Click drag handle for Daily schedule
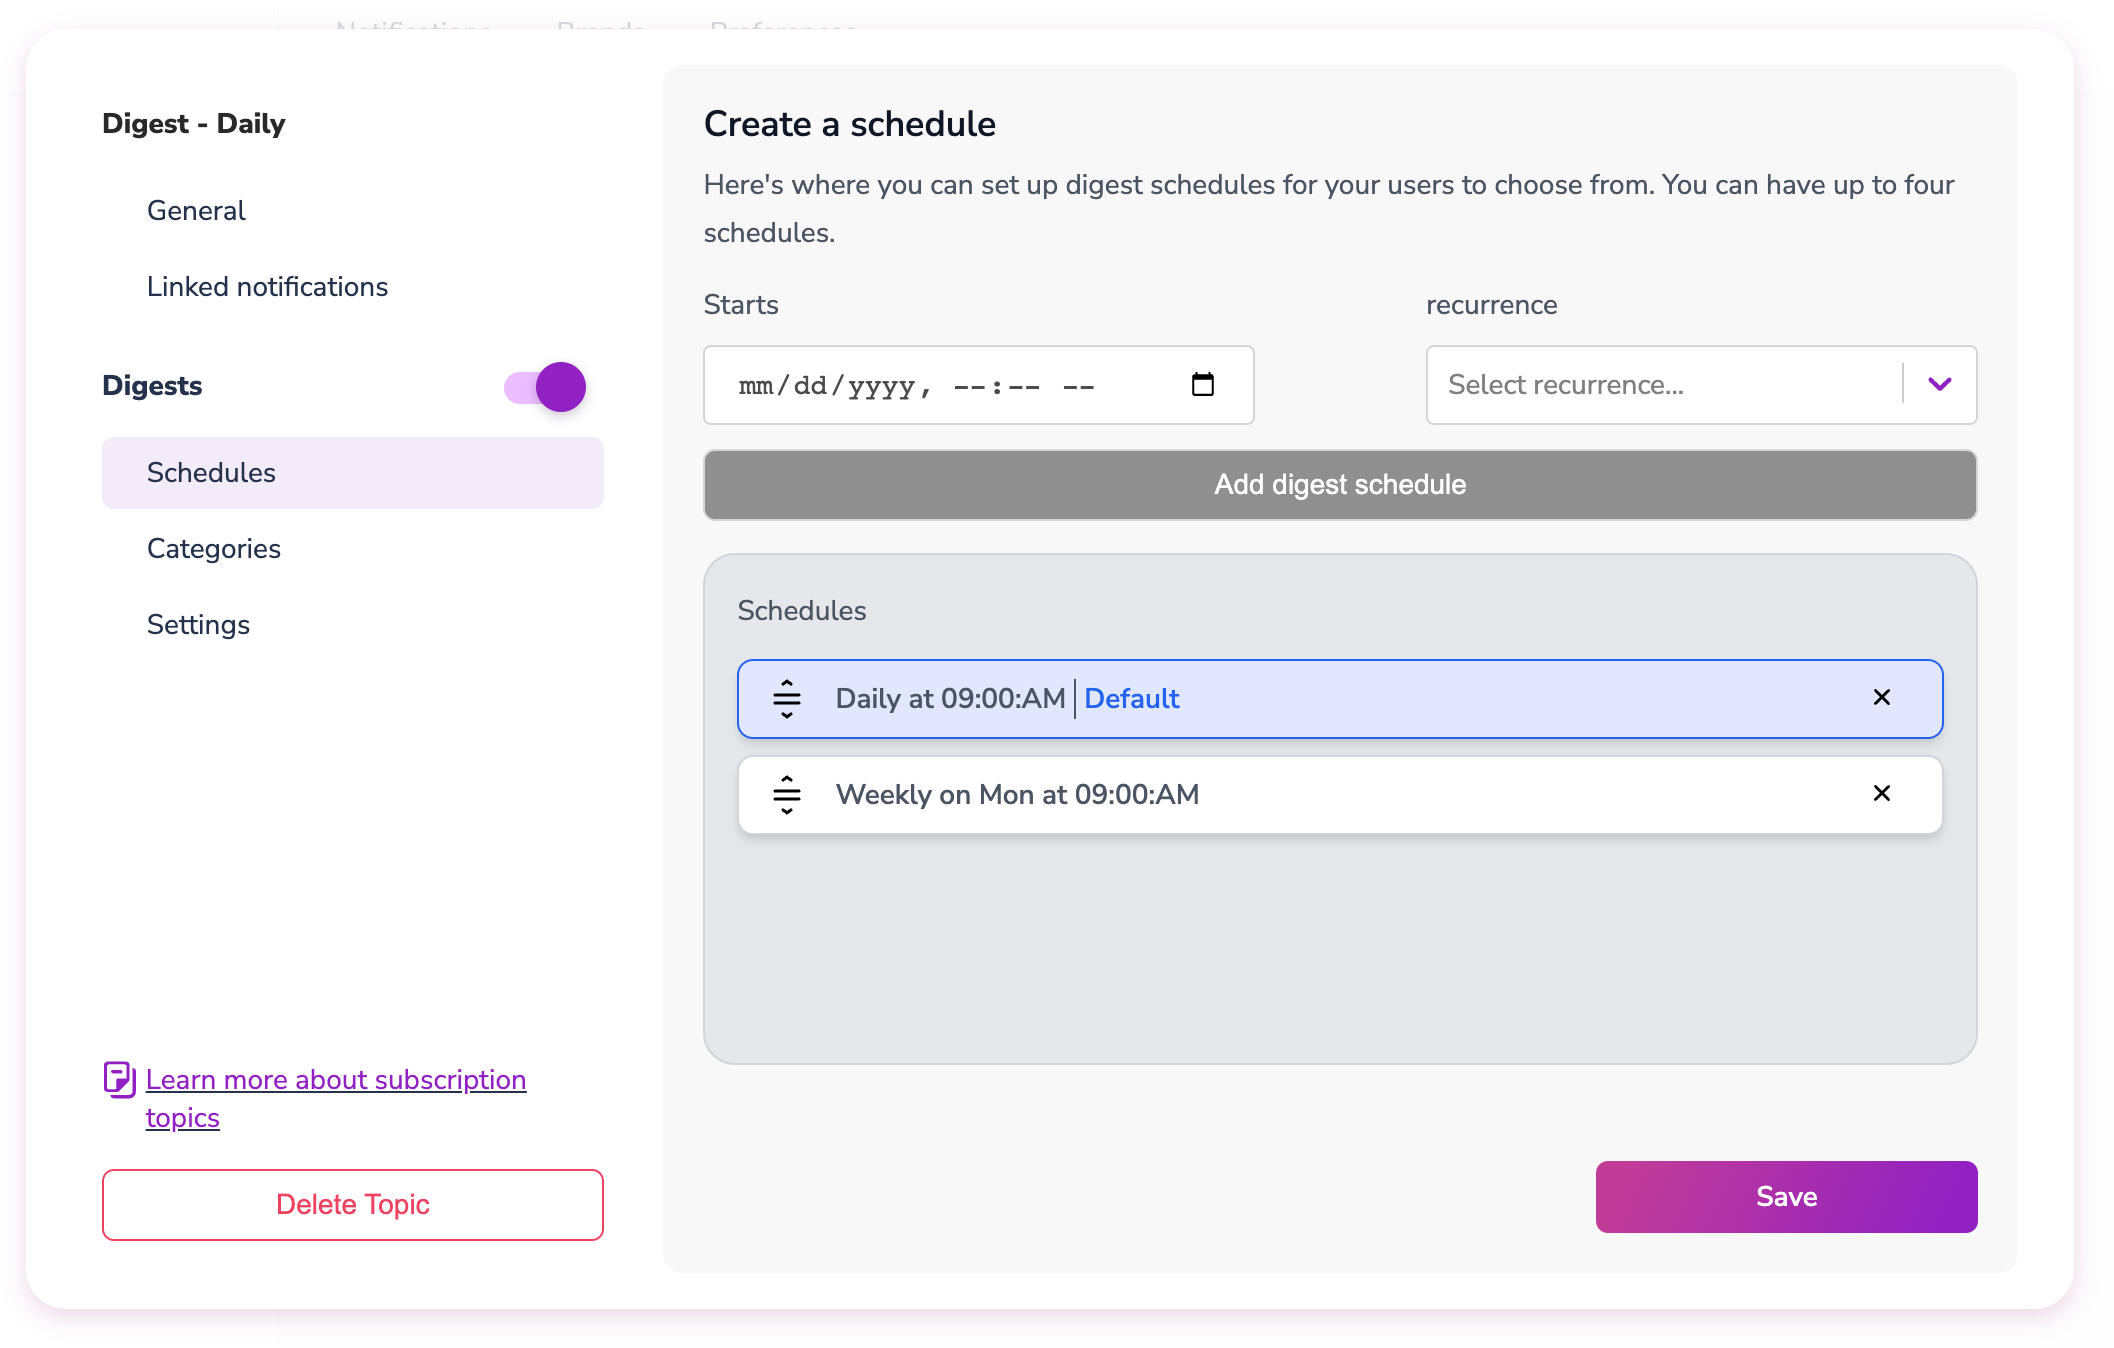 pyautogui.click(x=787, y=699)
